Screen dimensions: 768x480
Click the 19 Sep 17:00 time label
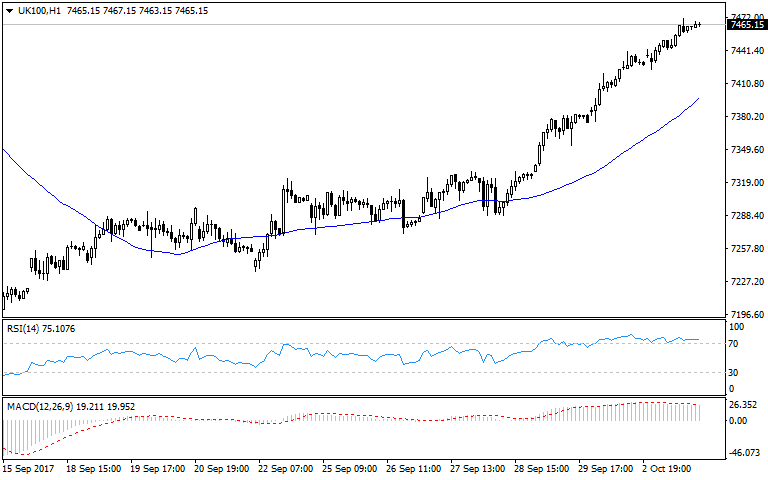pos(157,469)
